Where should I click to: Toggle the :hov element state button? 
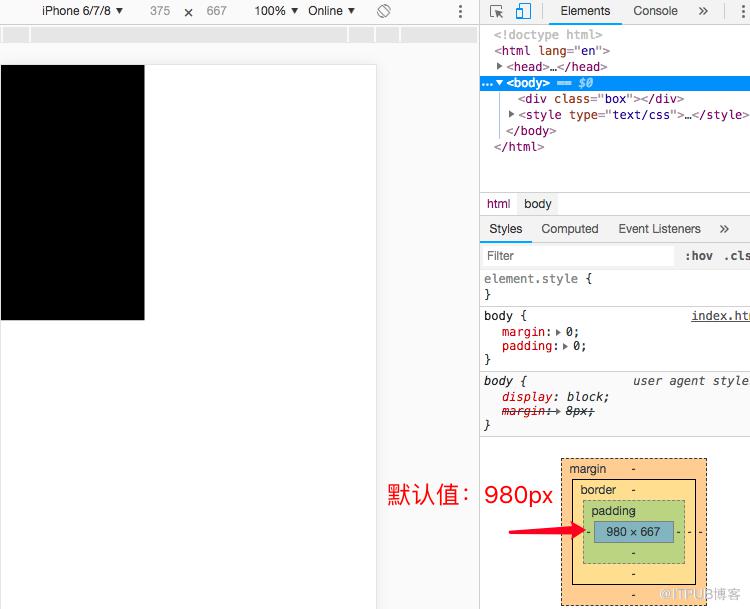click(698, 256)
